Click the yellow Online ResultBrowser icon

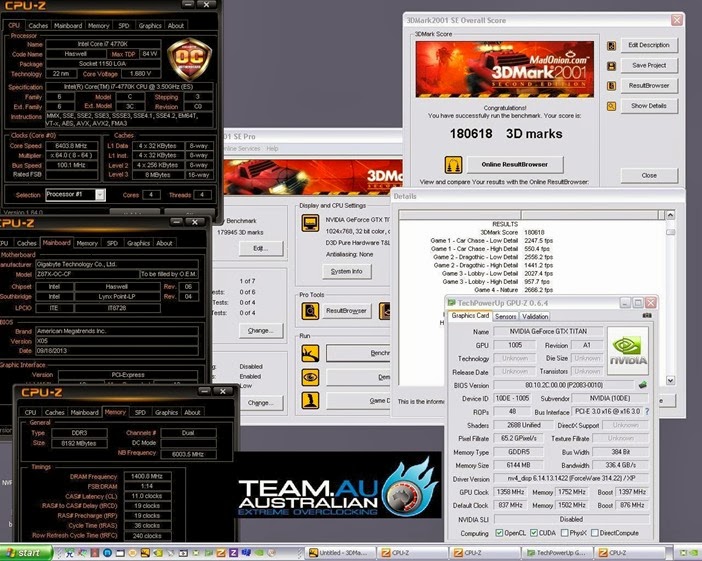453,164
